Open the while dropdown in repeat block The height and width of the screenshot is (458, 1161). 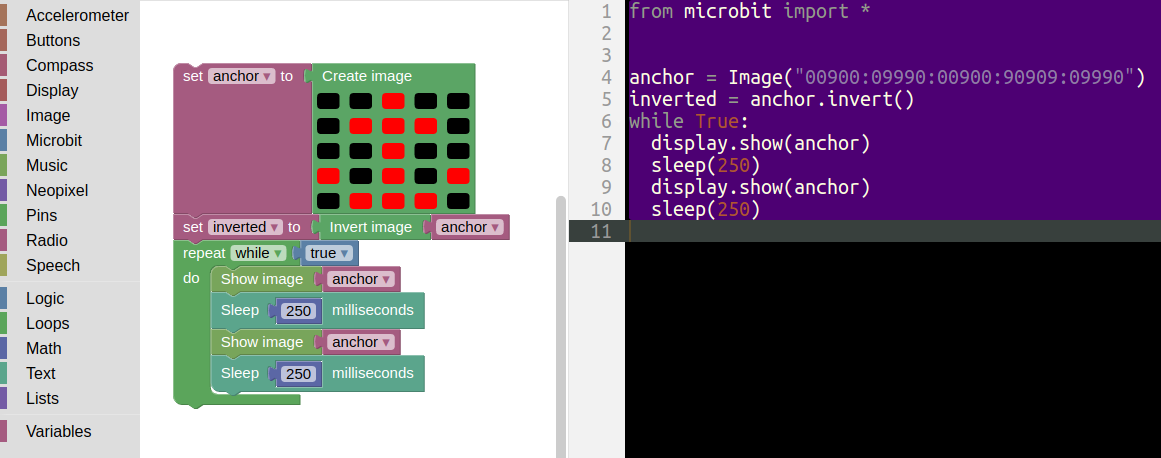click(x=258, y=253)
